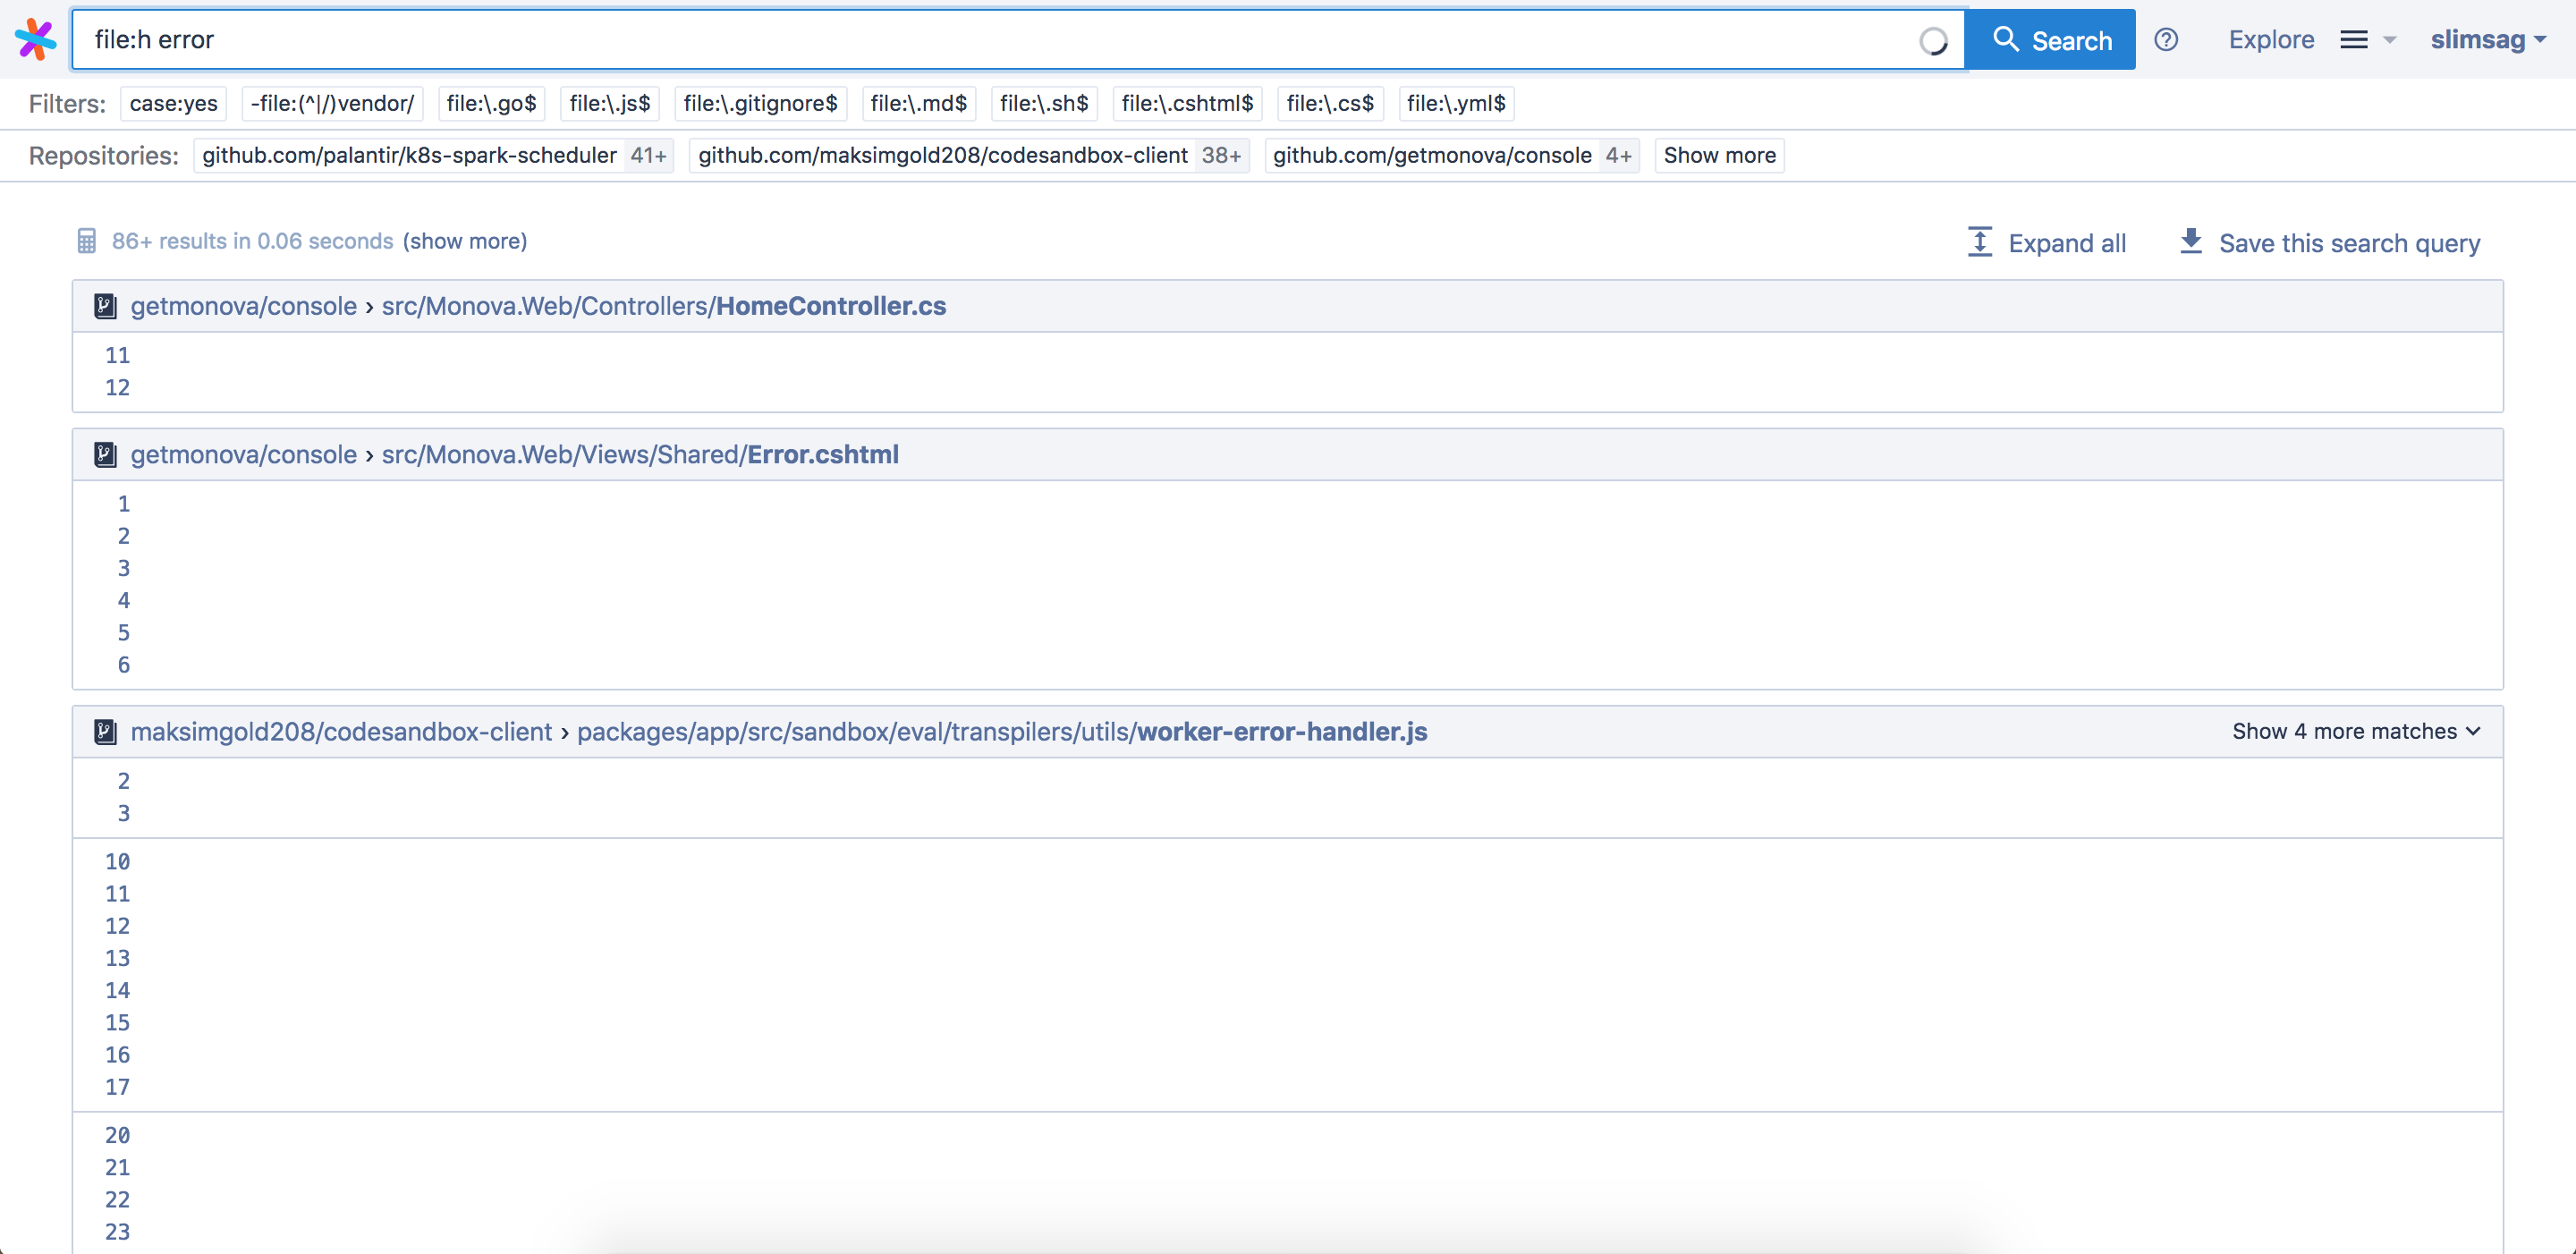2576x1254 pixels.
Task: Click the Sourcegraph logo icon
Action: point(36,39)
